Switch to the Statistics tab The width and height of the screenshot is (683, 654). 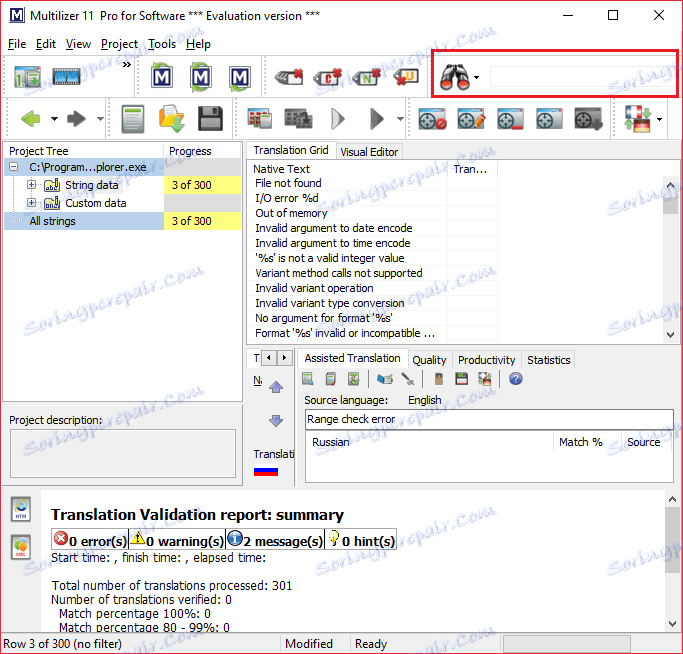[x=548, y=360]
